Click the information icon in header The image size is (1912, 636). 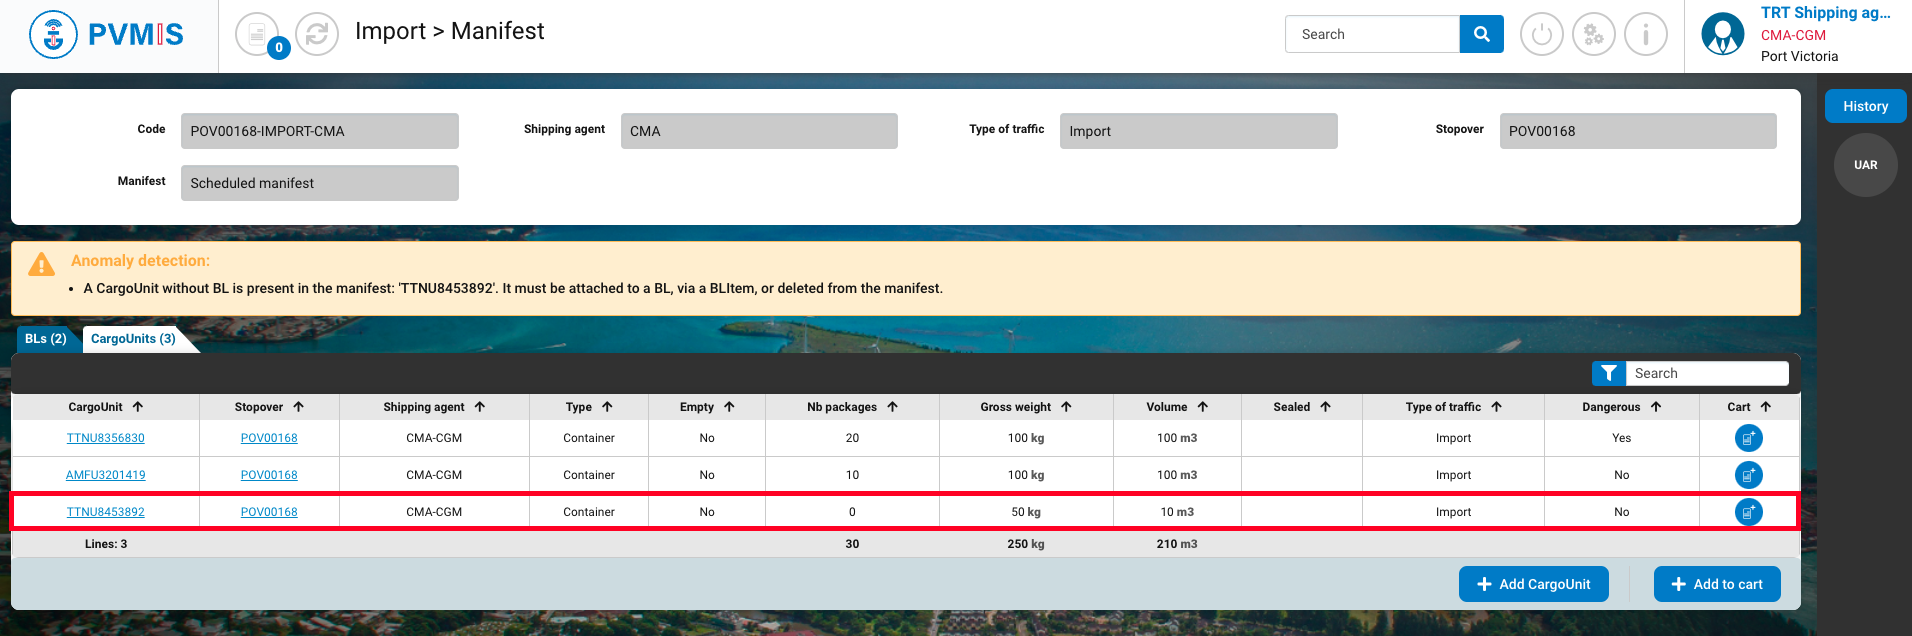pyautogui.click(x=1645, y=35)
